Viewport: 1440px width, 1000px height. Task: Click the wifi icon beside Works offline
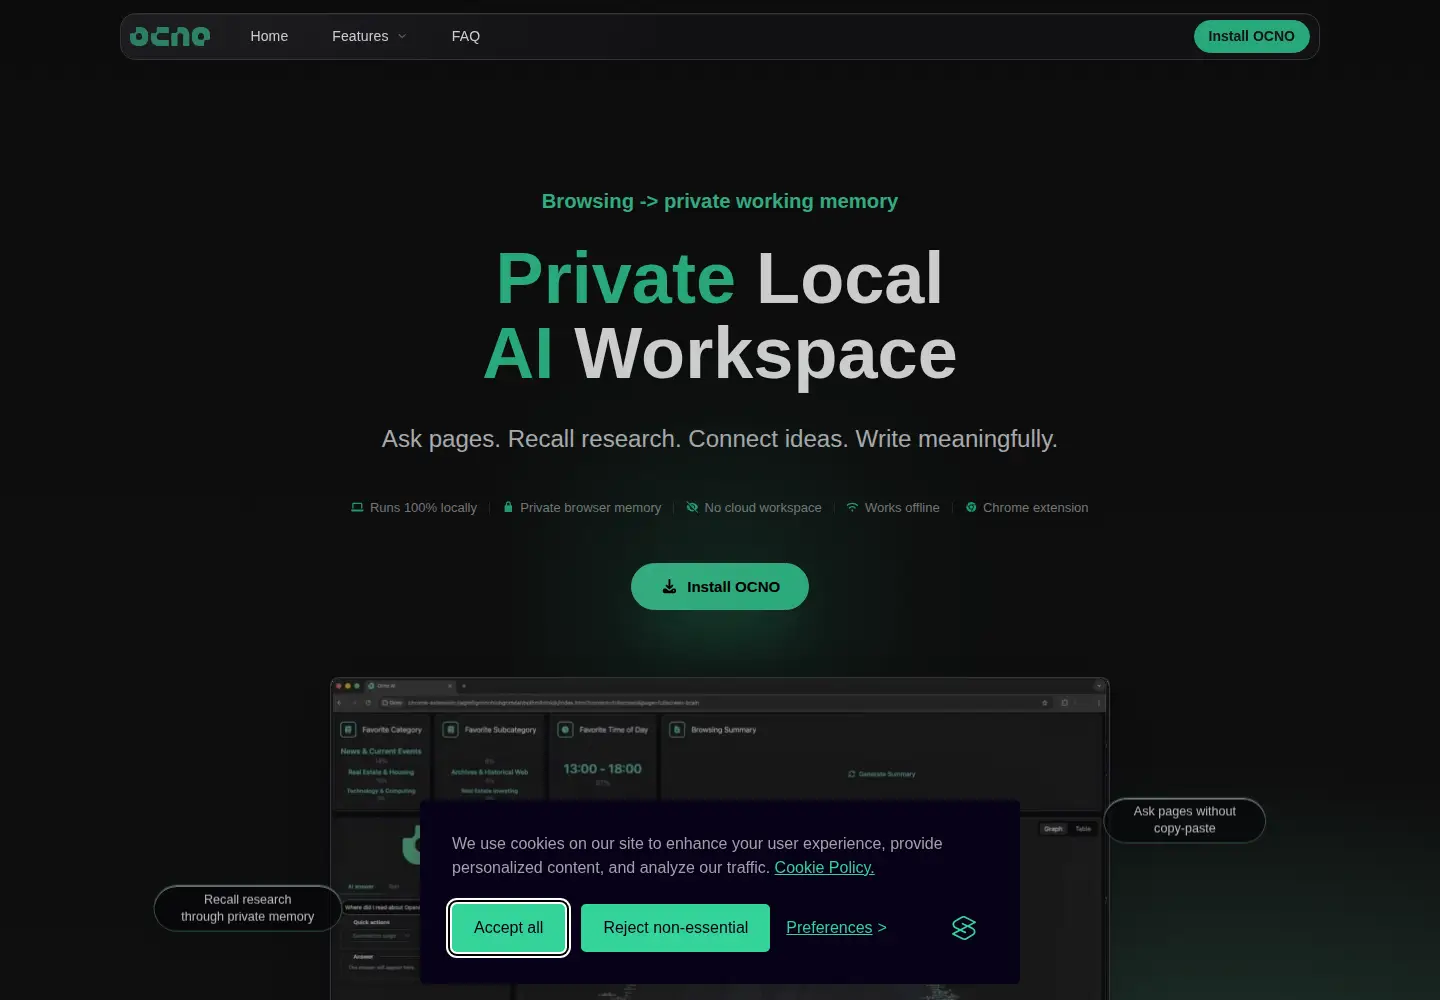click(853, 507)
